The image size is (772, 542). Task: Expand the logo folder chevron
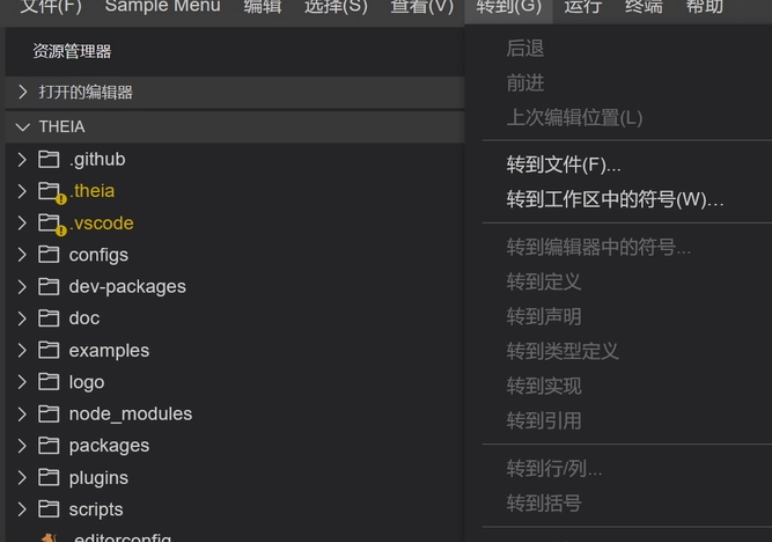(x=22, y=382)
